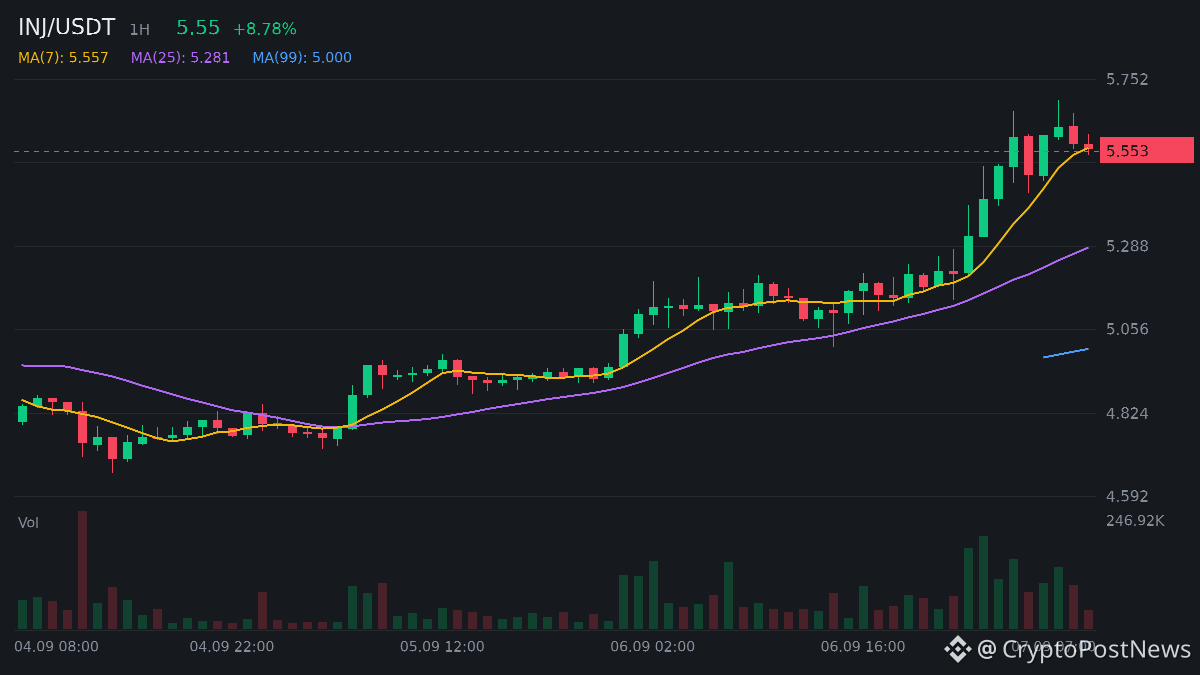Select the 1H timeframe label
The width and height of the screenshot is (1200, 675).
click(139, 30)
